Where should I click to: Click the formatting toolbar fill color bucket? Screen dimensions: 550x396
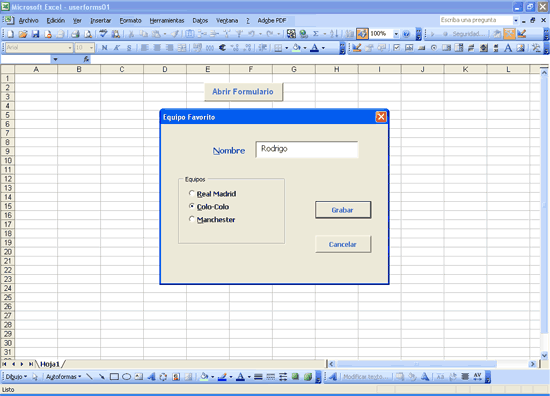(x=297, y=48)
